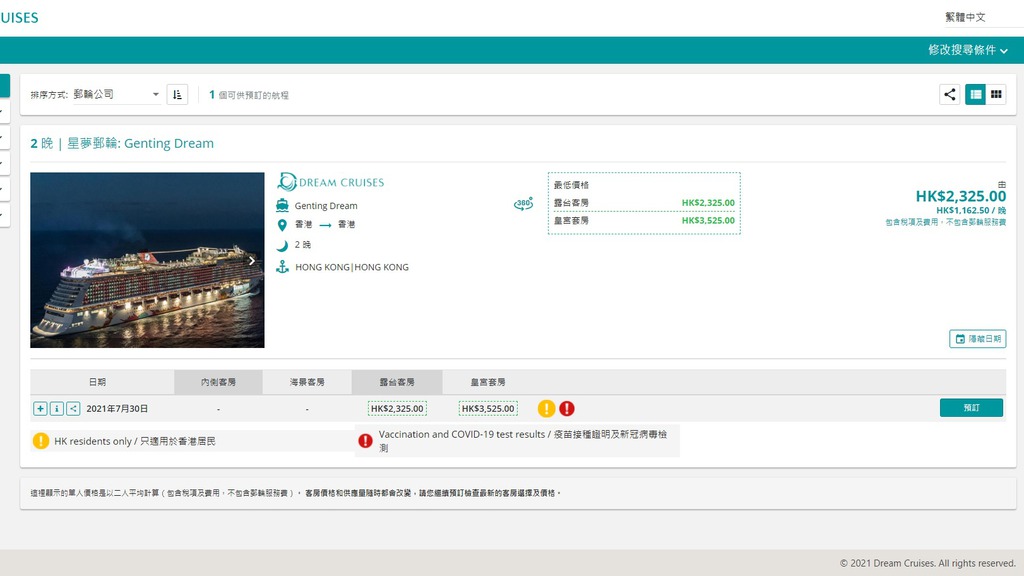This screenshot has width=1024, height=576.
Task: Click the red vaccination requirement notice icon
Action: (x=366, y=441)
